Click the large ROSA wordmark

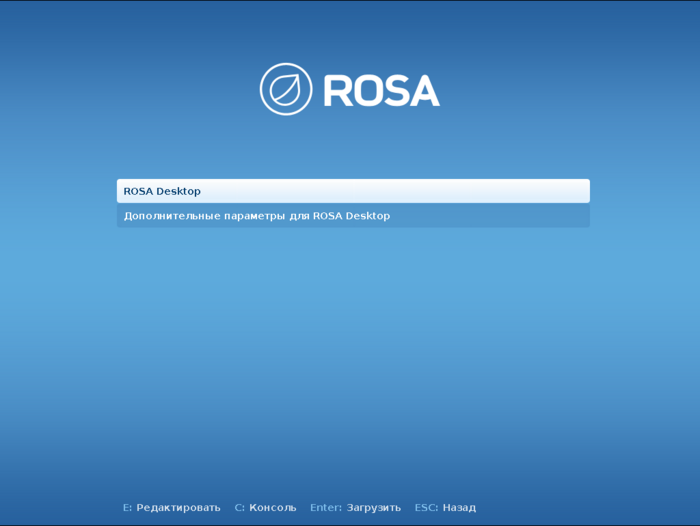[x=382, y=90]
